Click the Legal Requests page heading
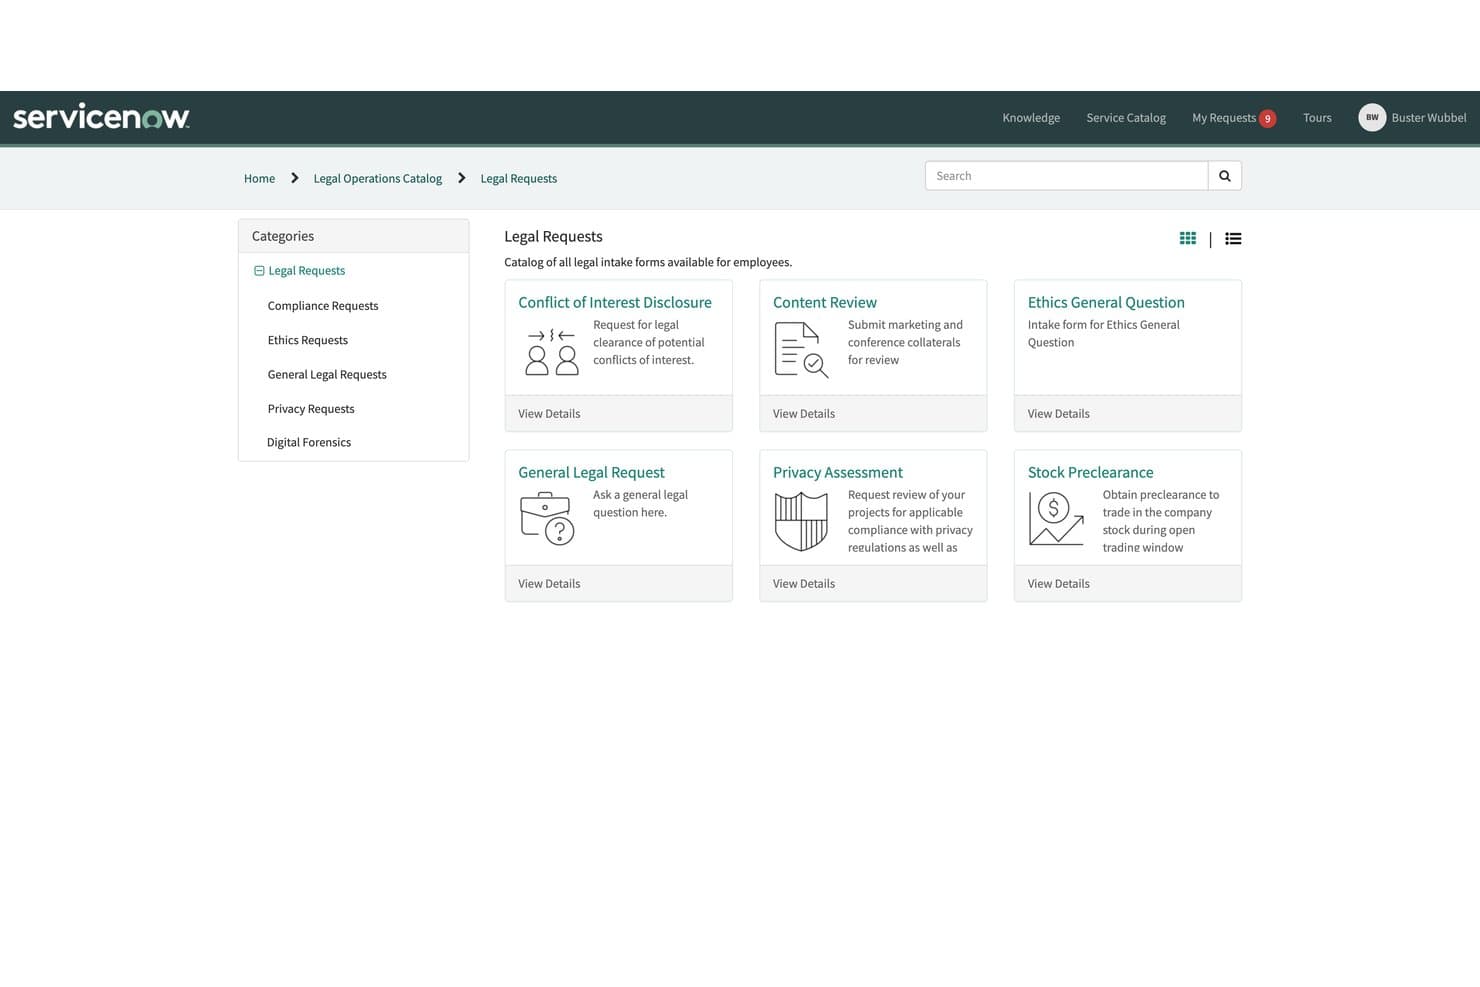The height and width of the screenshot is (987, 1480). click(x=553, y=236)
